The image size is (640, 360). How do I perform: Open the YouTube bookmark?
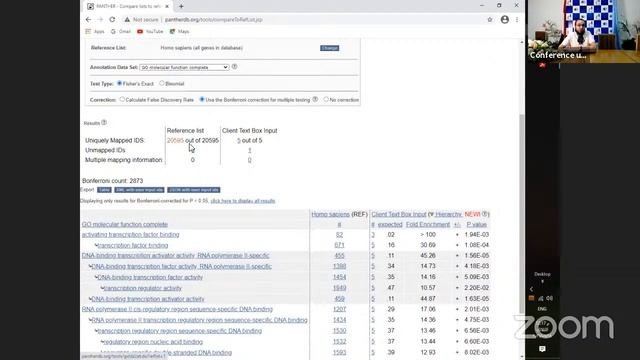[150, 31]
